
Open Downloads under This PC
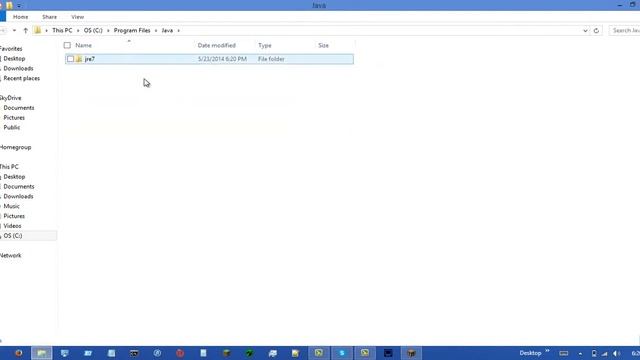tap(18, 196)
